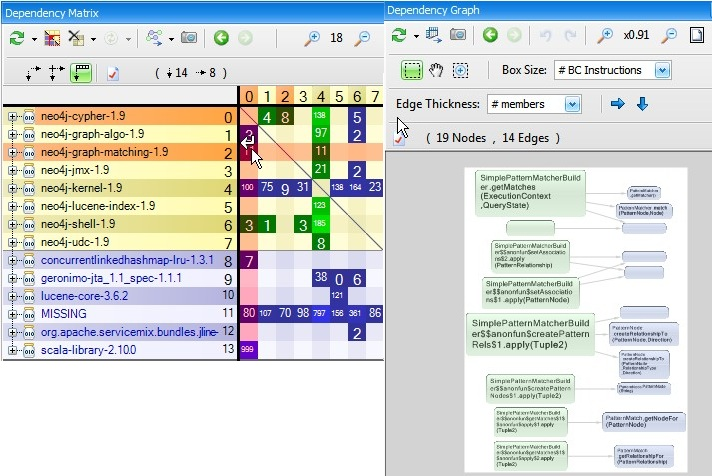Click the blue down arrow layout icon
The height and width of the screenshot is (476, 712).
click(x=642, y=104)
